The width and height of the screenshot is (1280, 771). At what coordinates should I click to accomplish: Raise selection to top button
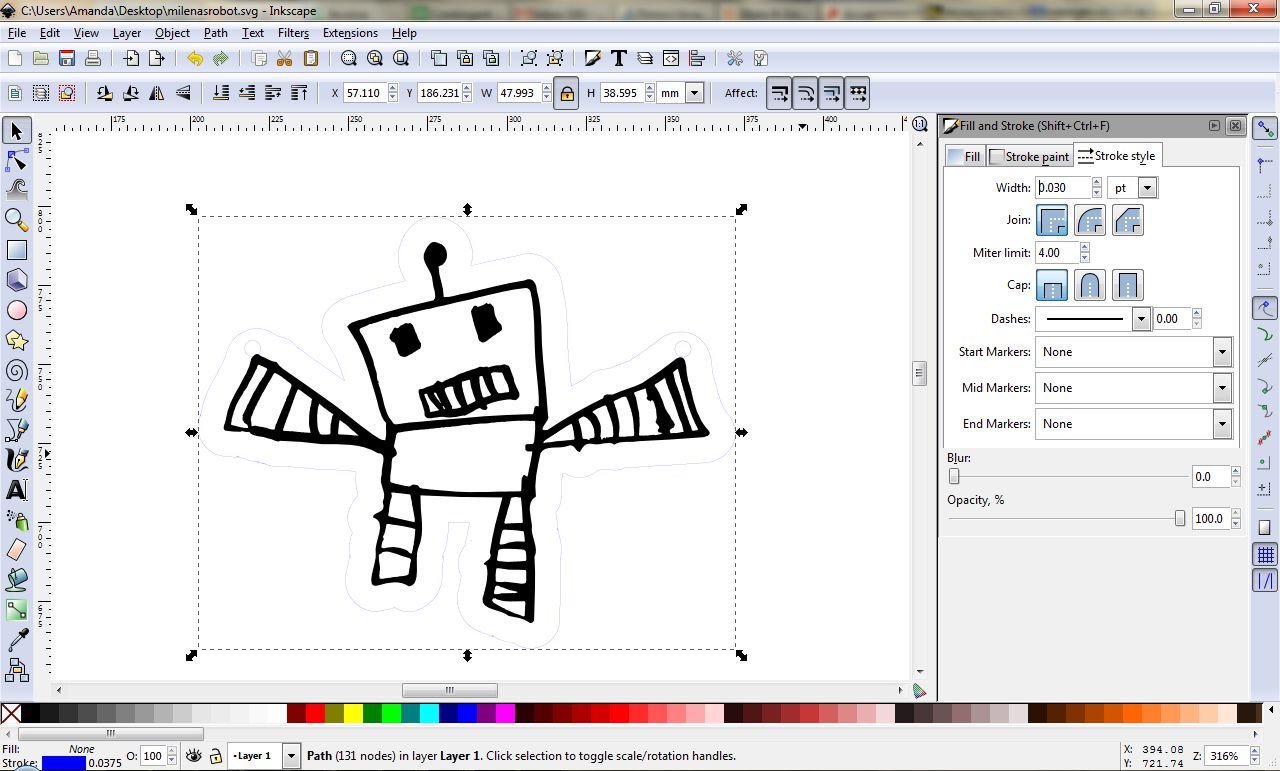point(299,93)
